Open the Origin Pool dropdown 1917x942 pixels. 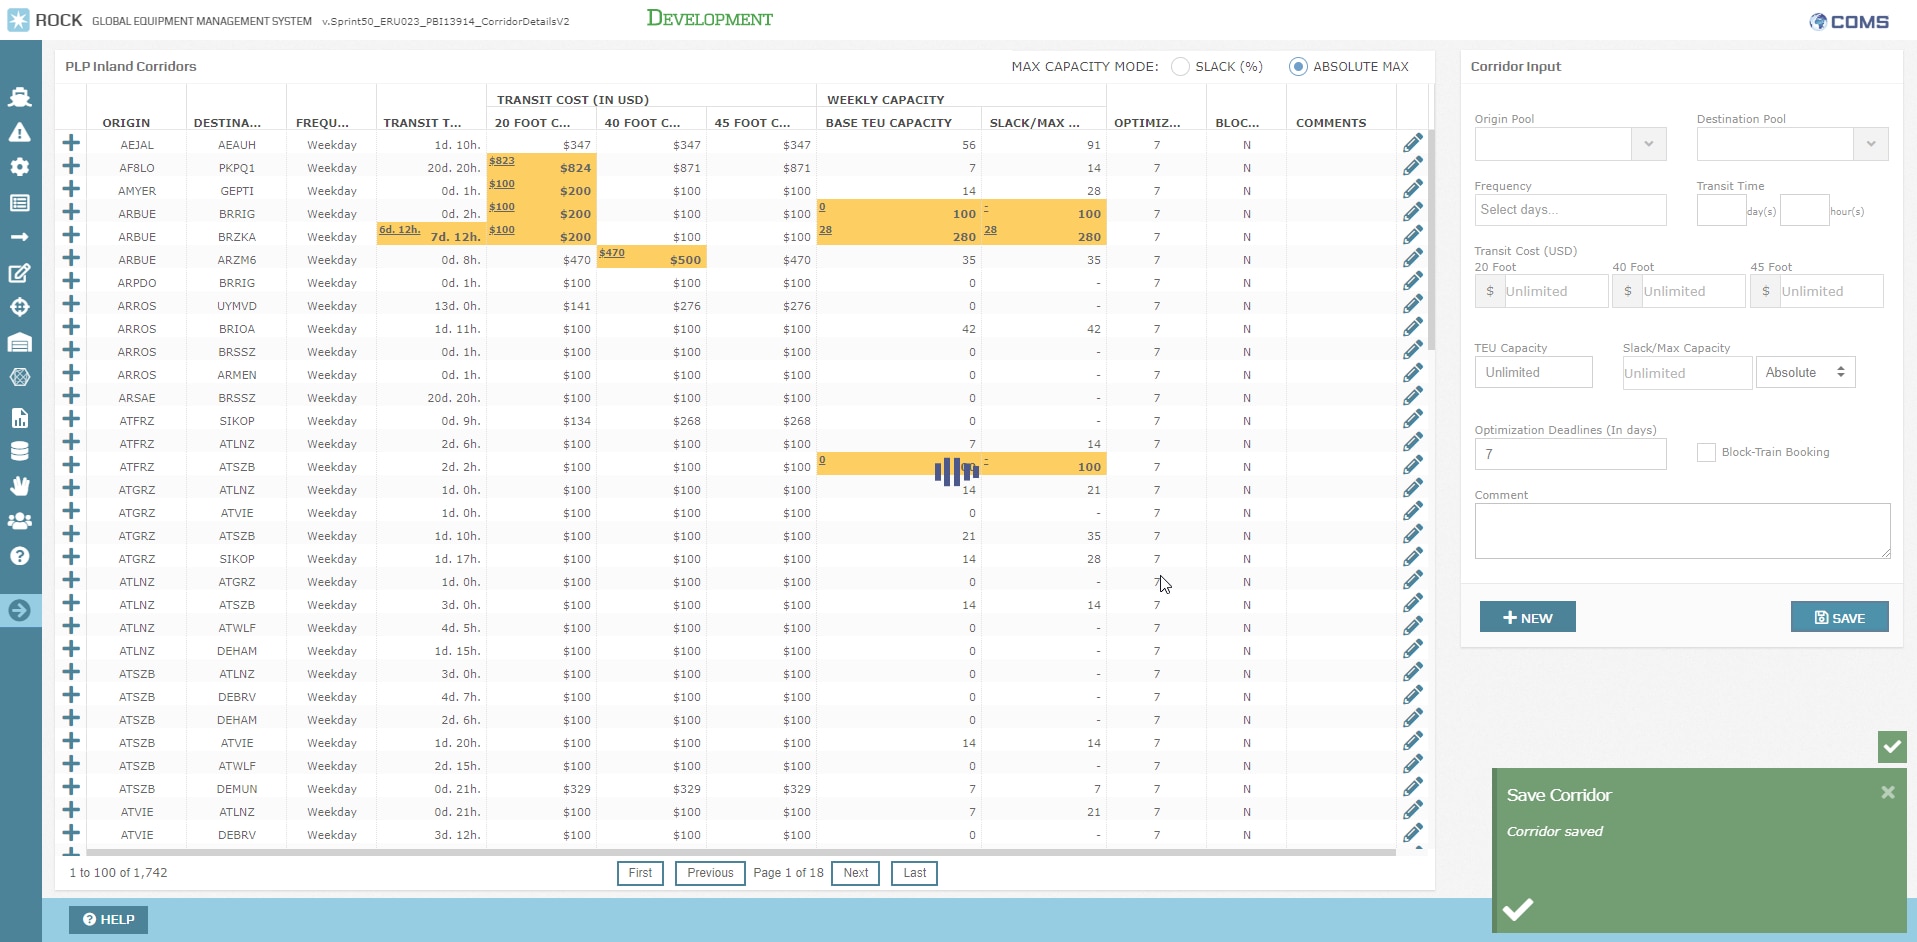1648,144
